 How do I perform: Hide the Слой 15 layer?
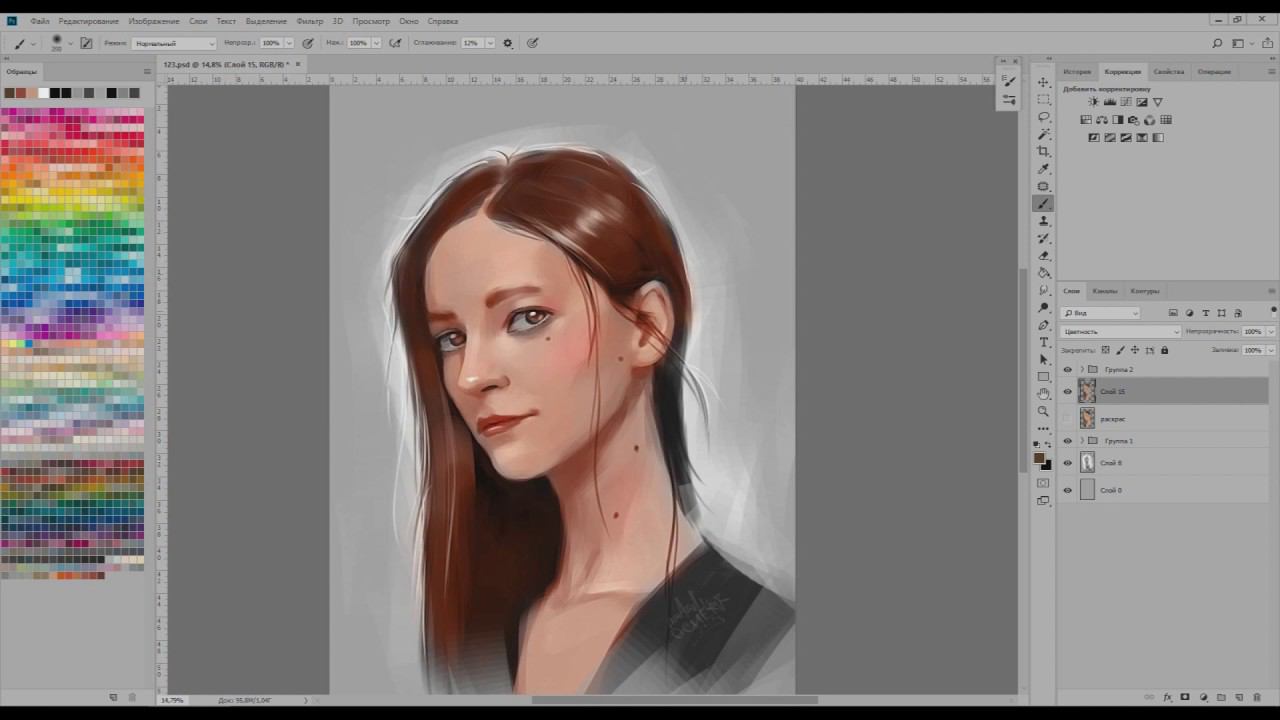(1067, 392)
